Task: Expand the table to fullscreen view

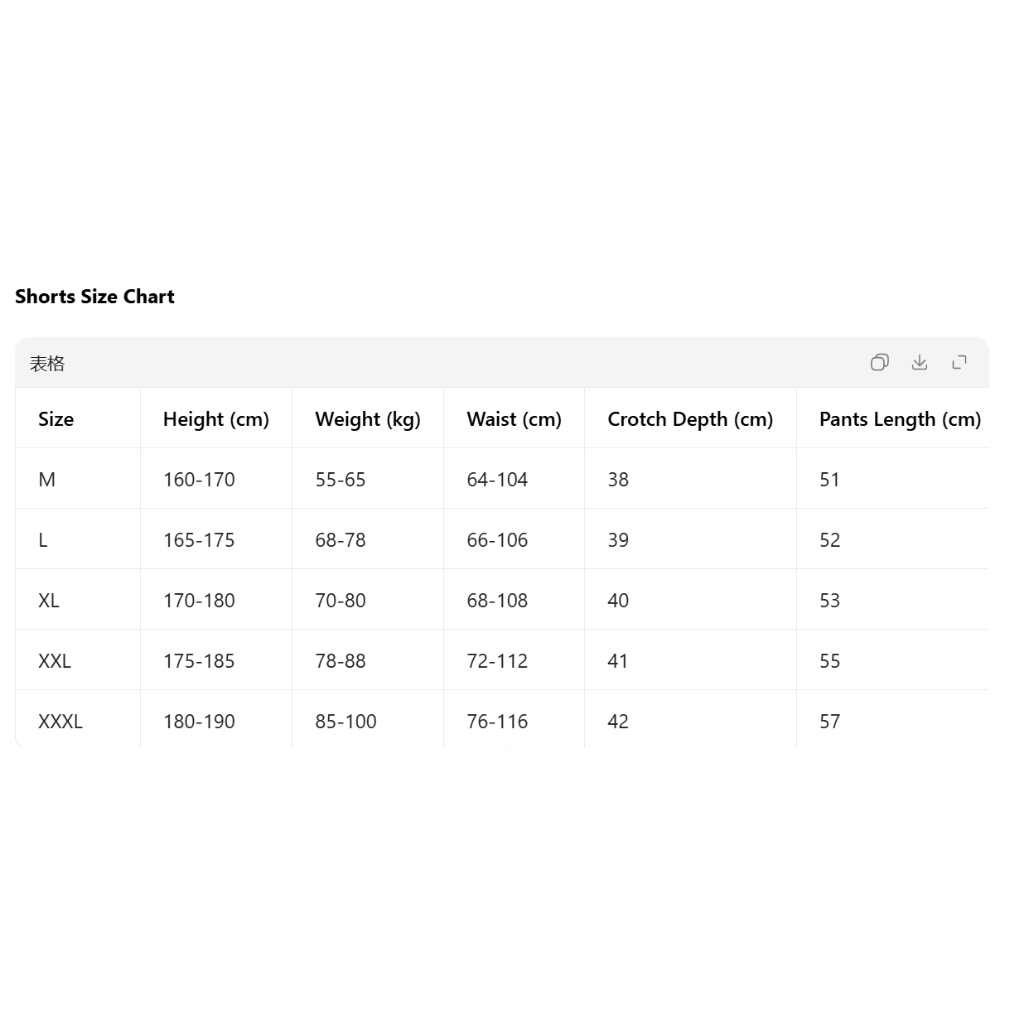Action: 959,362
